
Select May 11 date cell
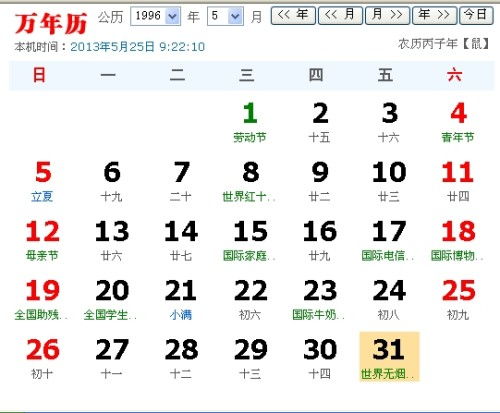pos(458,182)
